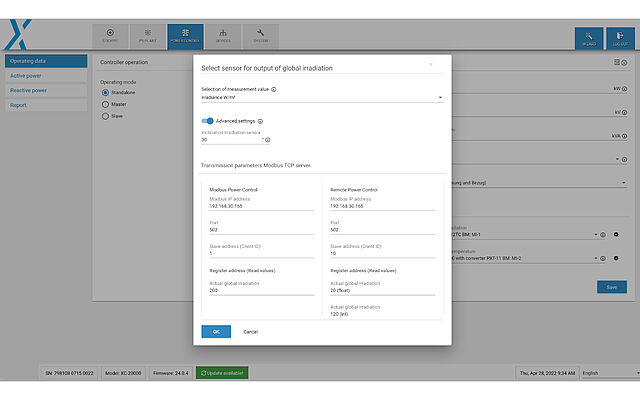The height and width of the screenshot is (400, 640).
Task: Confirm the dialog with OK
Action: (216, 331)
